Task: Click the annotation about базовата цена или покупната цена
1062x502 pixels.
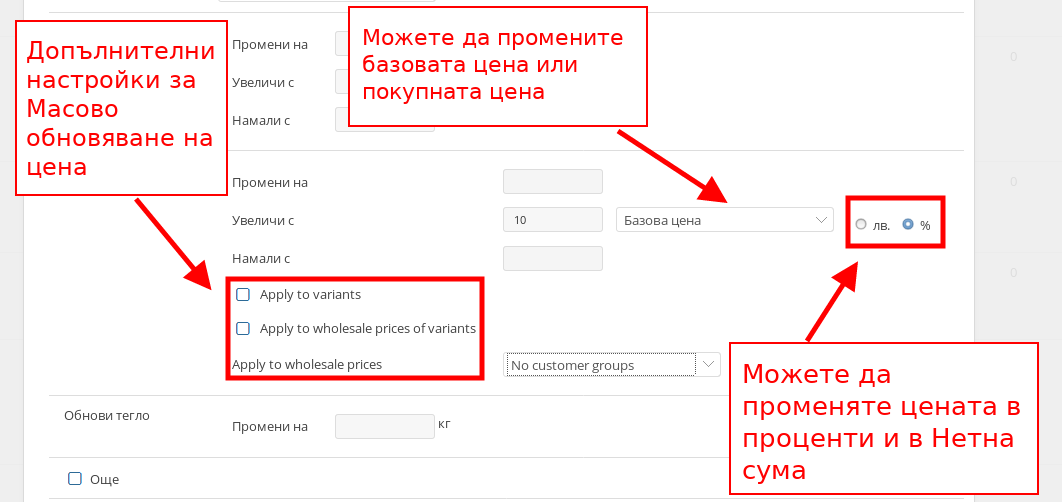Action: [x=496, y=65]
